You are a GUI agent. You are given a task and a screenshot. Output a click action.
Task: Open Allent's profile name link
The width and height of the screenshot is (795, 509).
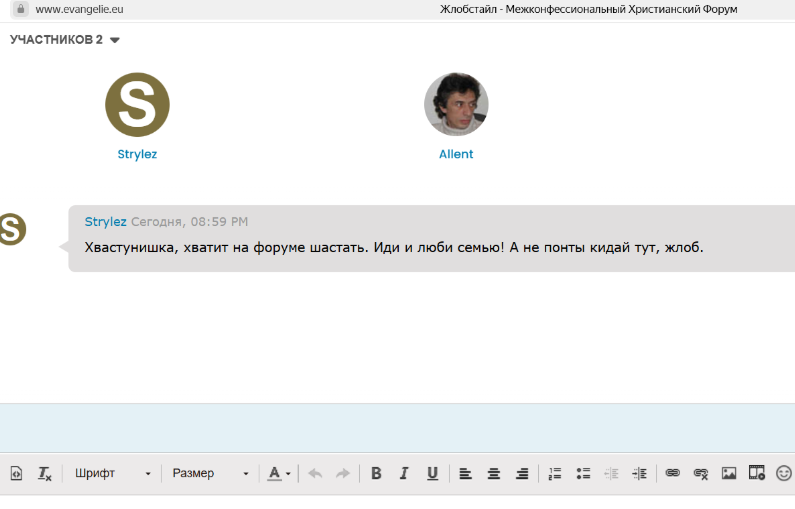point(456,154)
